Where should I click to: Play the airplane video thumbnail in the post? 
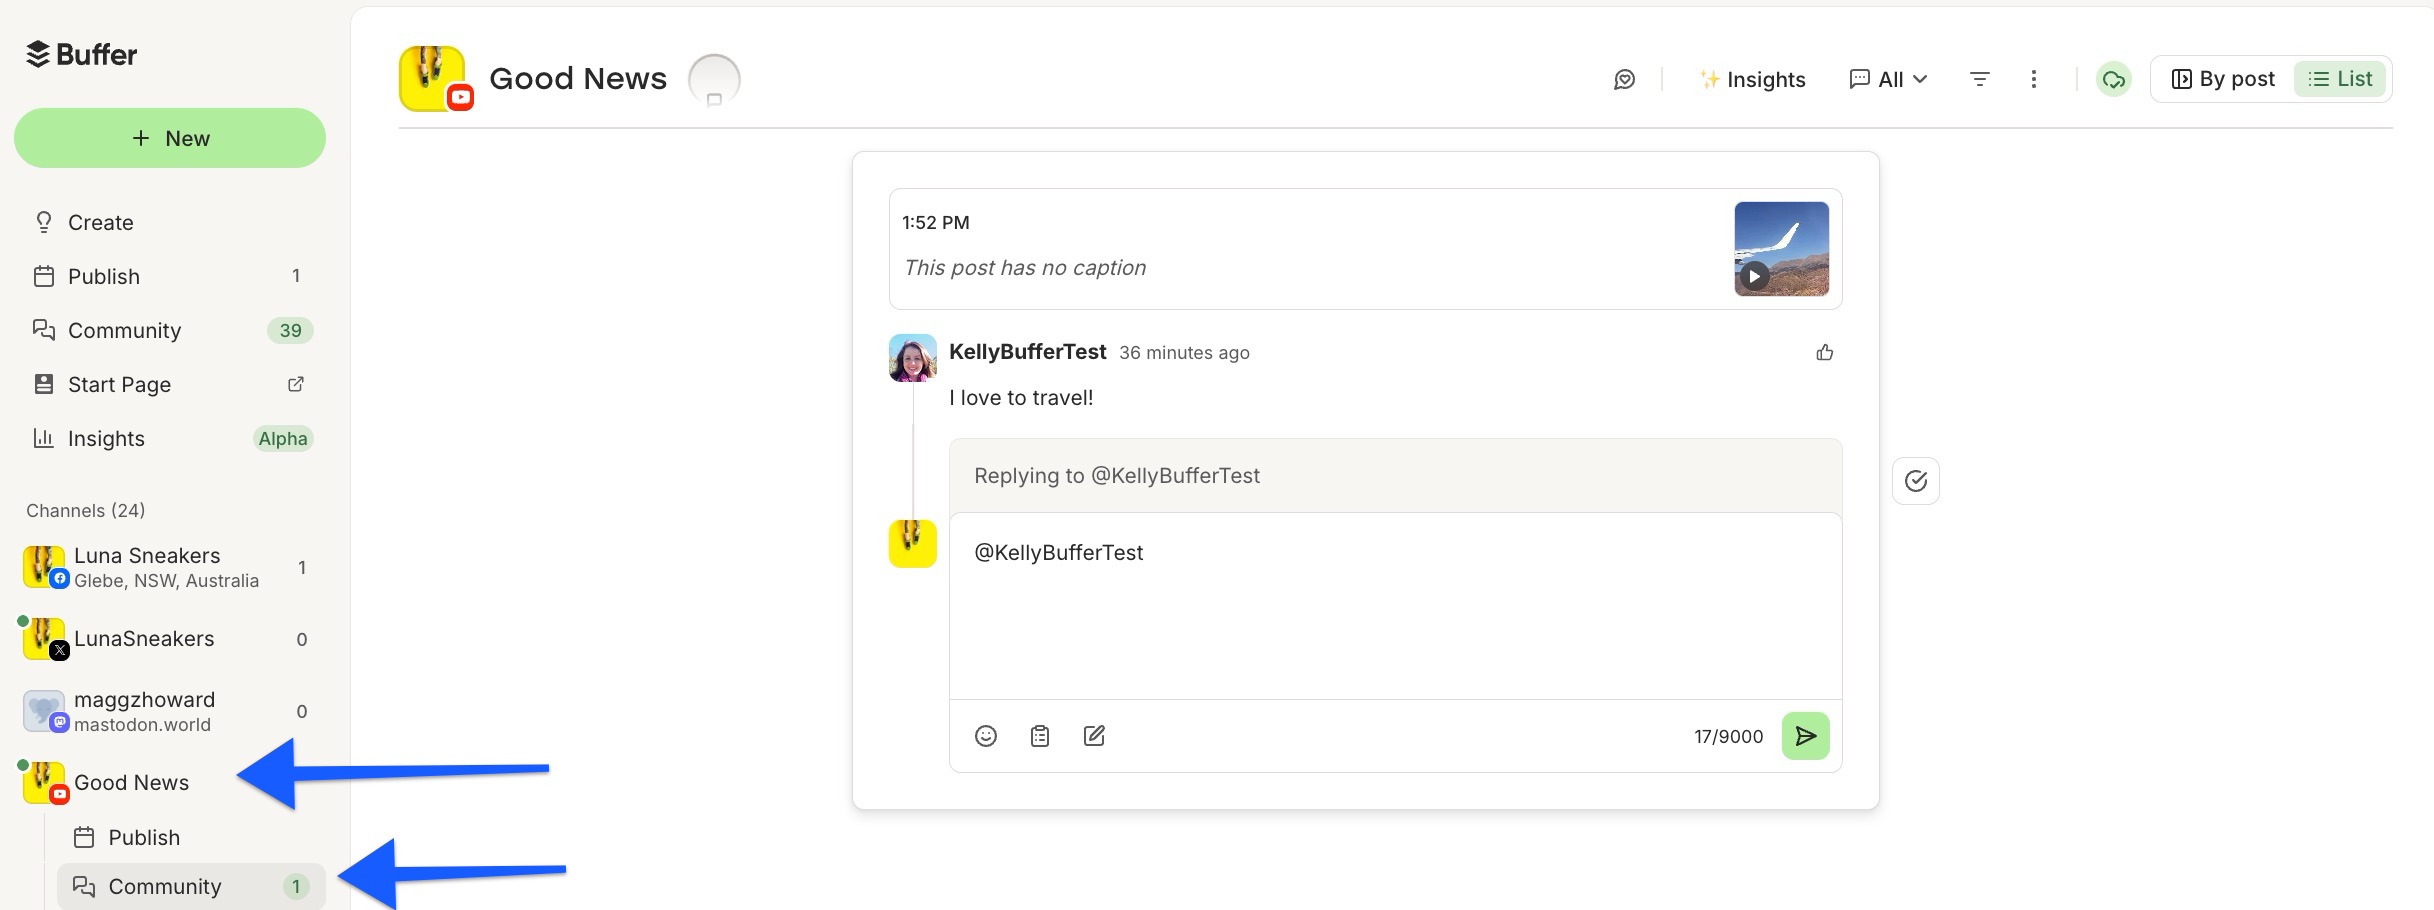(1781, 249)
